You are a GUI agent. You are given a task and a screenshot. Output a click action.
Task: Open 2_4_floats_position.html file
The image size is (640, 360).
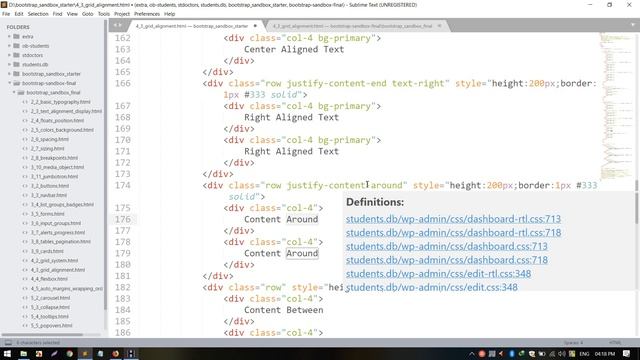tap(57, 121)
